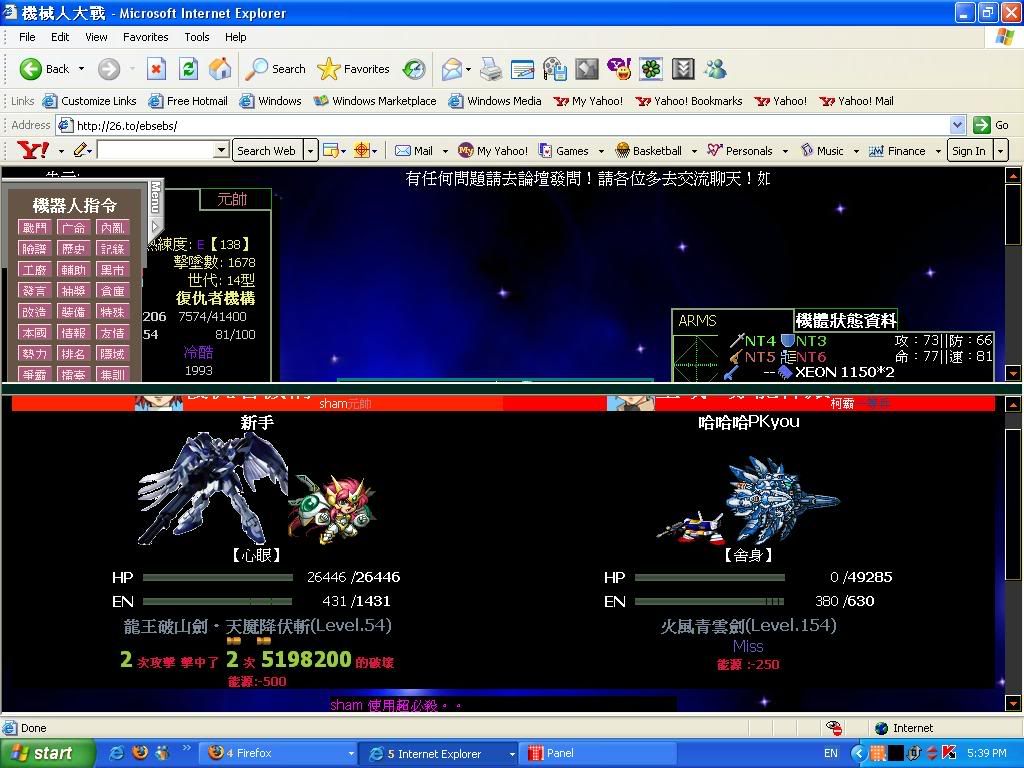Click the Yahoo toolbar search input

click(x=157, y=151)
